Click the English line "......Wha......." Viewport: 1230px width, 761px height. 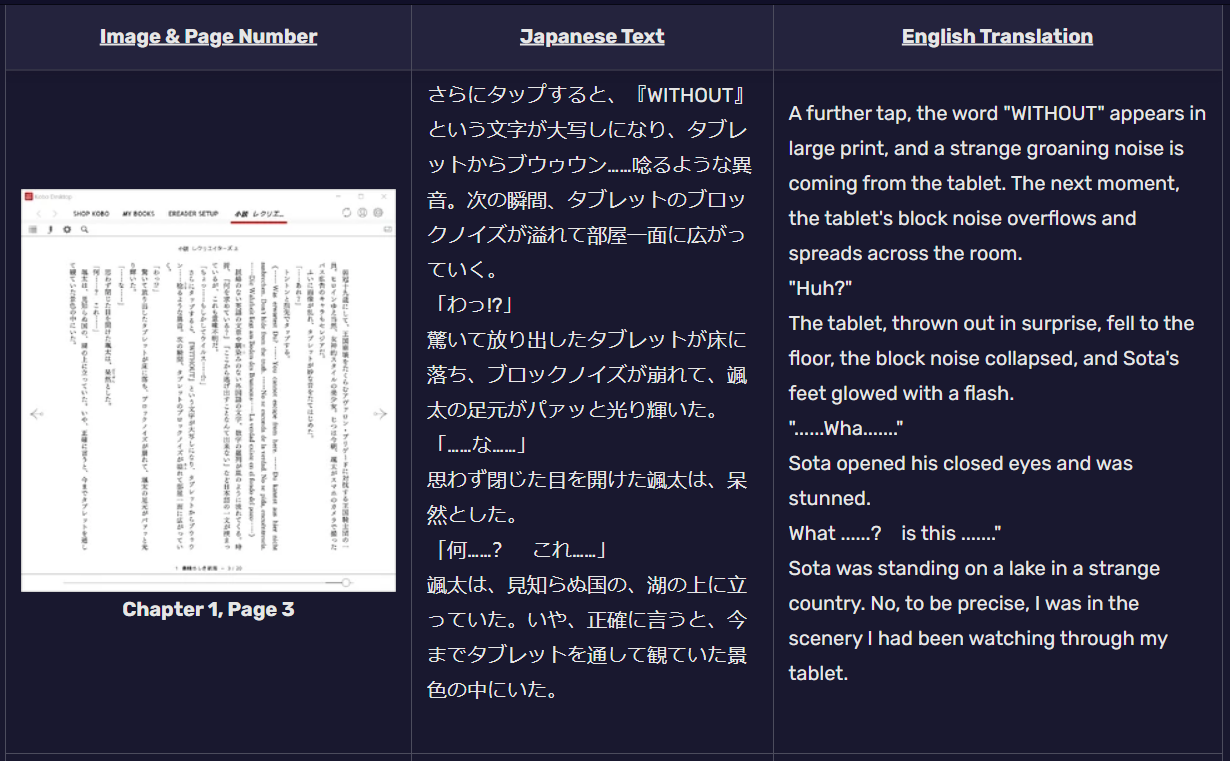(x=846, y=428)
